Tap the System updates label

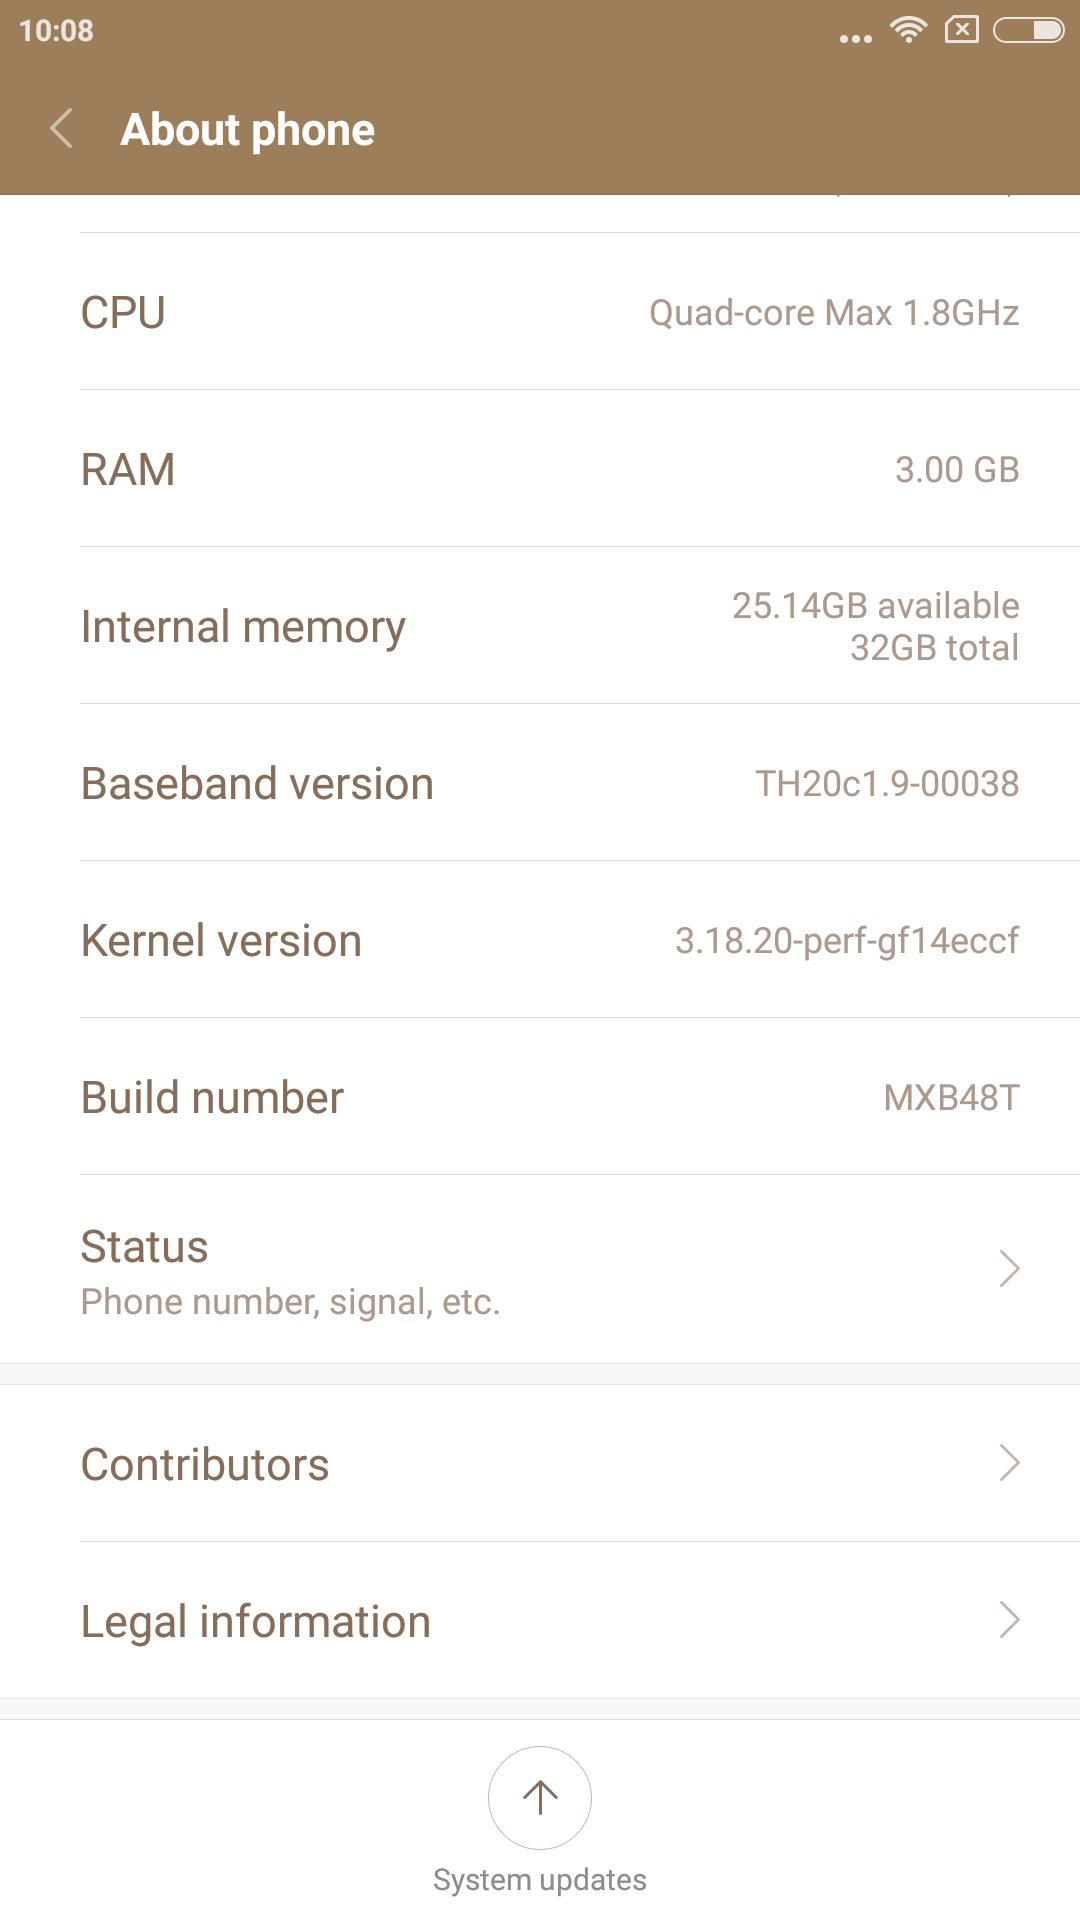540,1880
